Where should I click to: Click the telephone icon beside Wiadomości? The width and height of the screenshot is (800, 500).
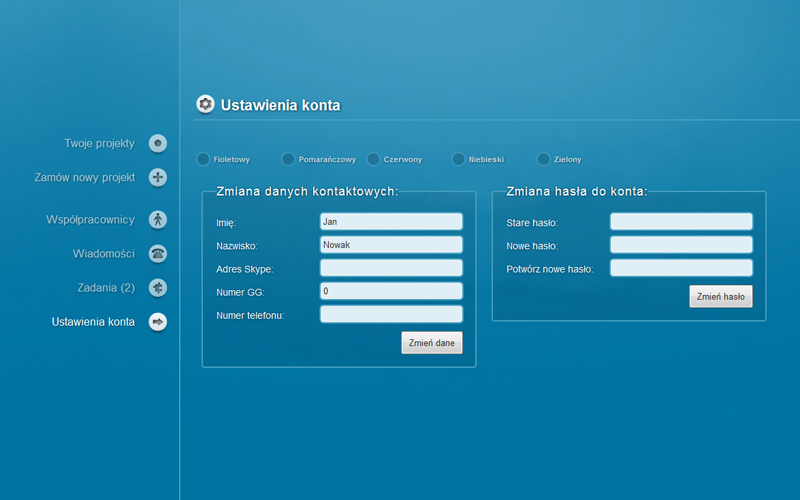click(x=158, y=254)
